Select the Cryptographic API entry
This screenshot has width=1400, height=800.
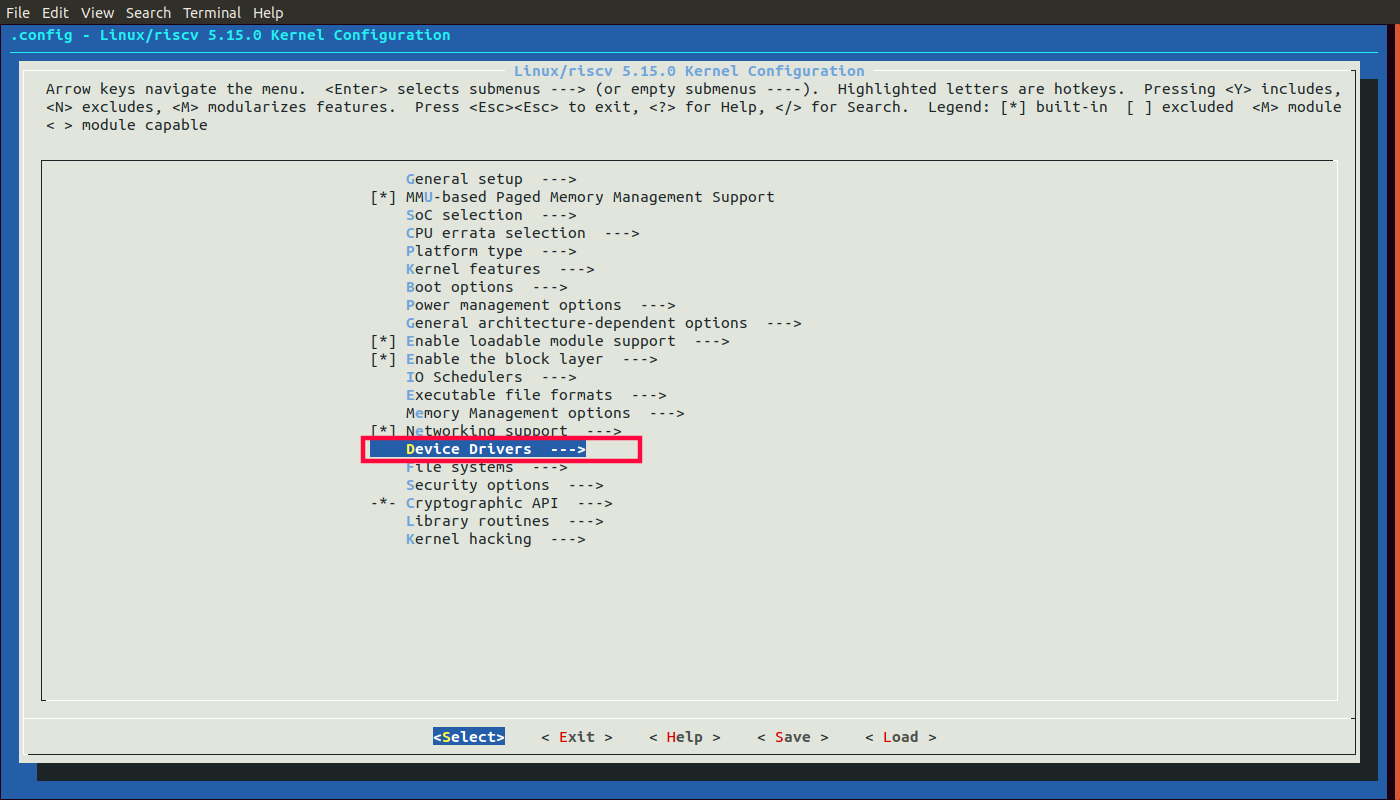pyautogui.click(x=508, y=503)
